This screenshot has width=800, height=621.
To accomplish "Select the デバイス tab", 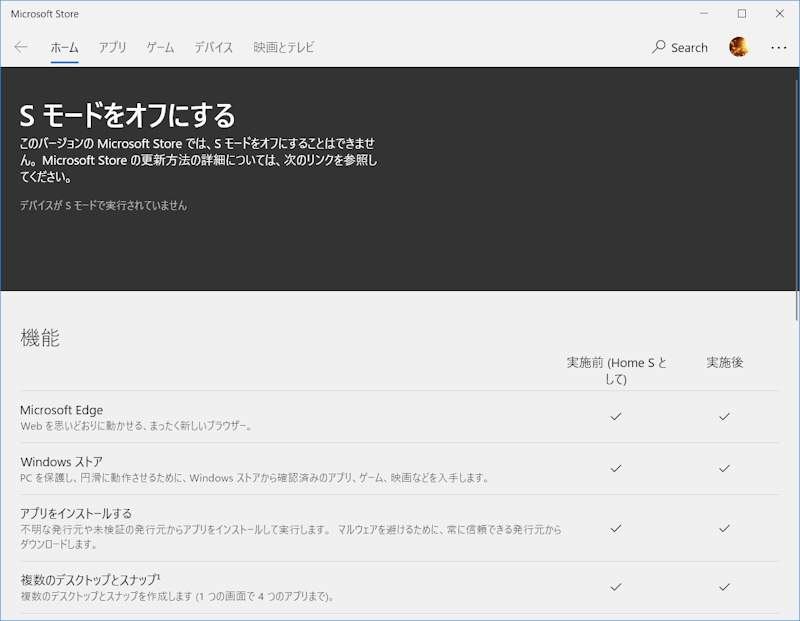I will click(213, 47).
